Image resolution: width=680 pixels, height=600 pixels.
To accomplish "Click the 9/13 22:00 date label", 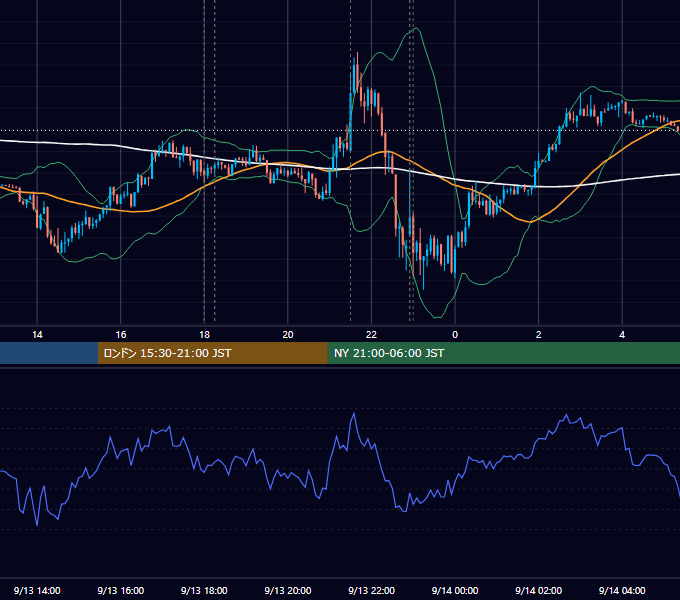I will coord(372,590).
